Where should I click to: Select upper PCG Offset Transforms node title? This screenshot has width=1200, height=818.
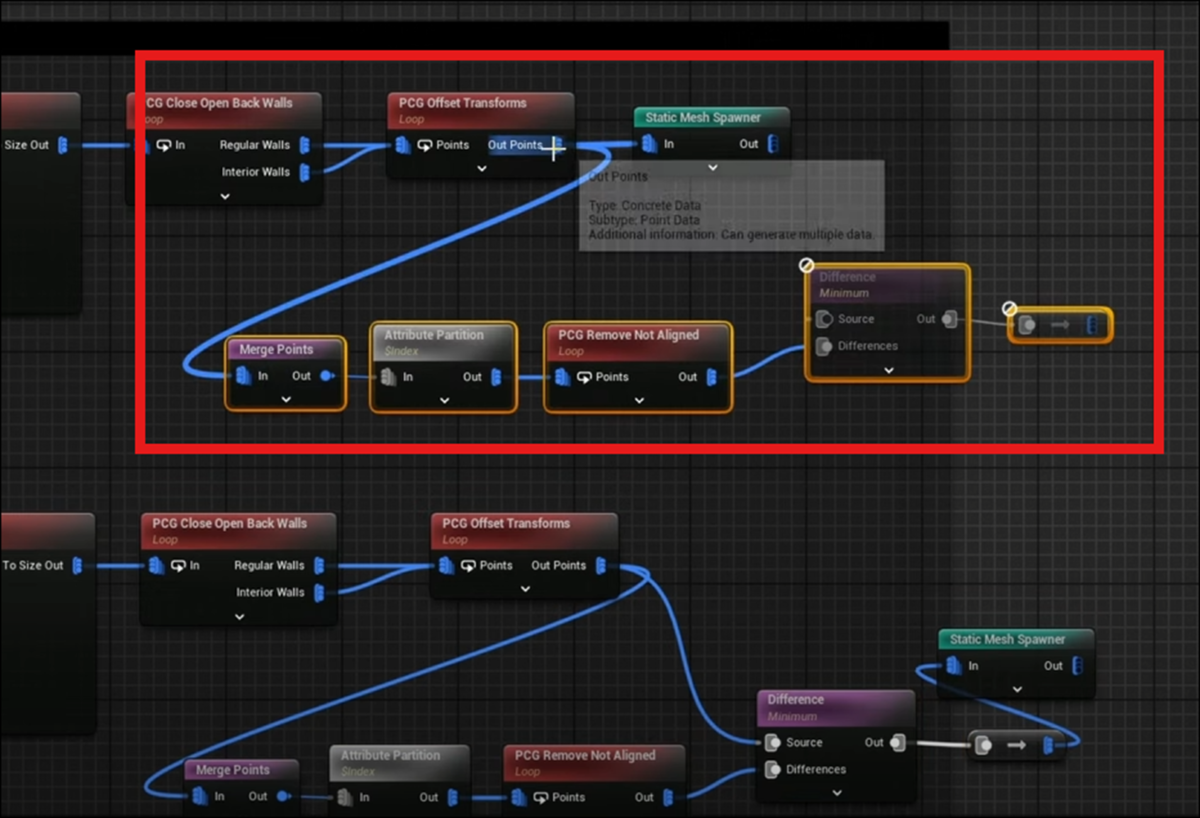click(x=462, y=102)
